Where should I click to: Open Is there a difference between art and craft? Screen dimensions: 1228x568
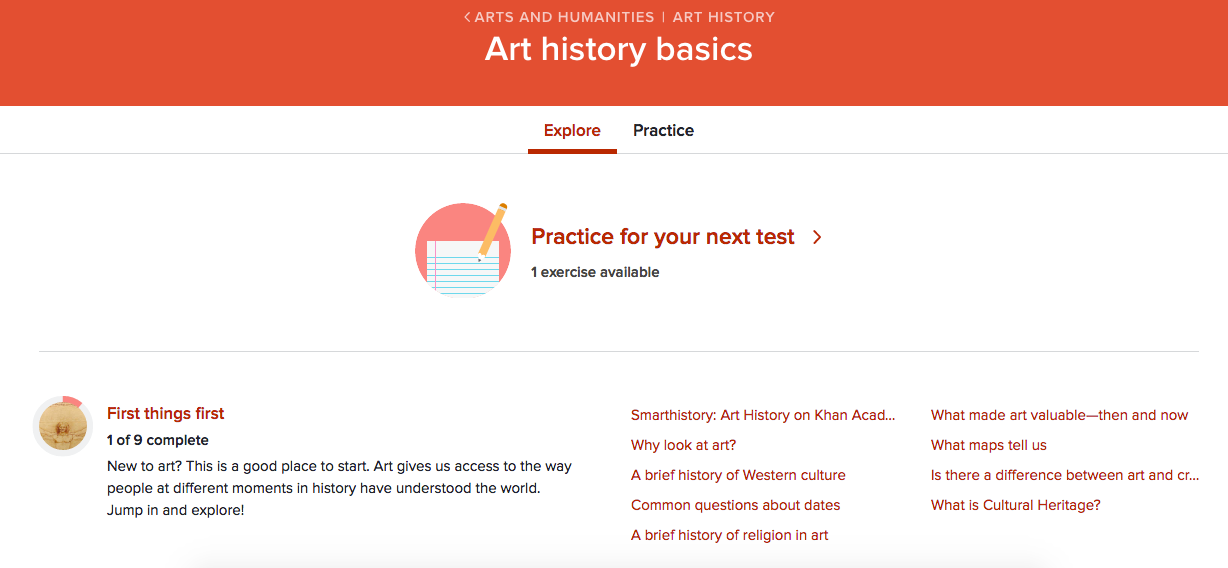click(1064, 475)
